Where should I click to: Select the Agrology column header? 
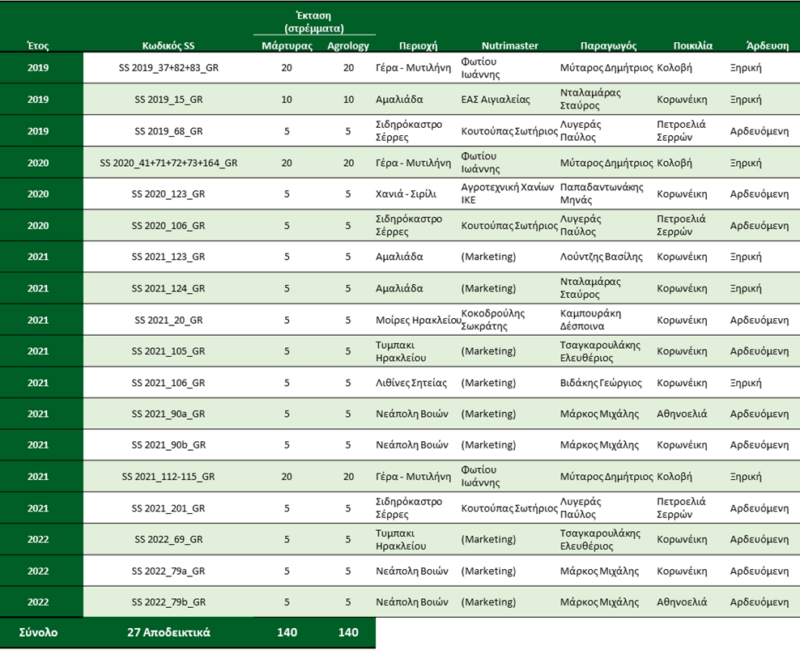coord(348,46)
